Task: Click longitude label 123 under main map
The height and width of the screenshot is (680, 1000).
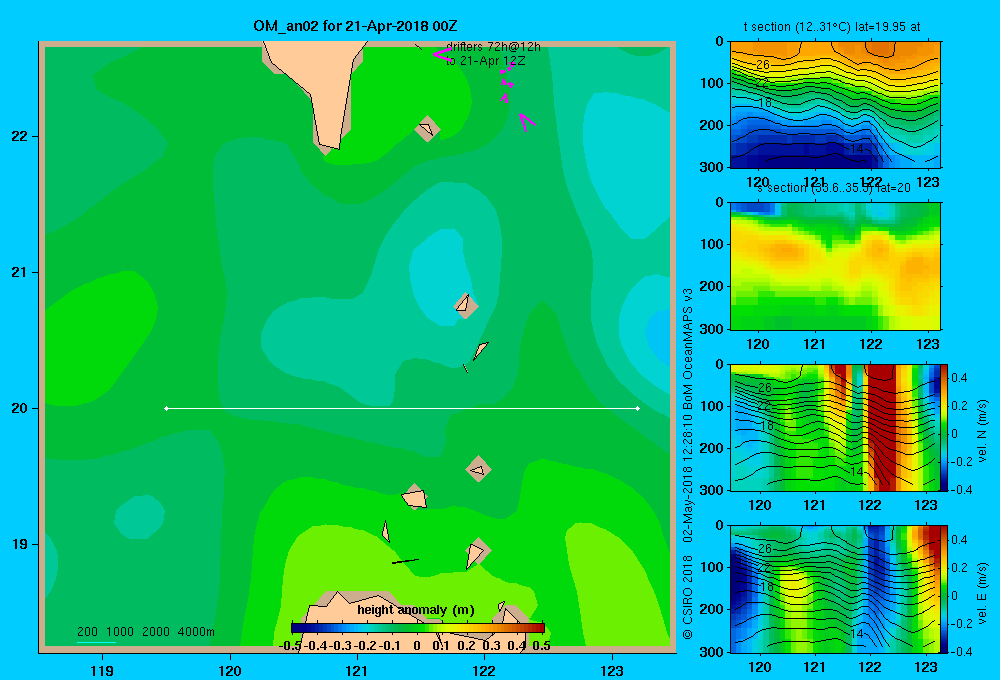Action: click(x=612, y=671)
